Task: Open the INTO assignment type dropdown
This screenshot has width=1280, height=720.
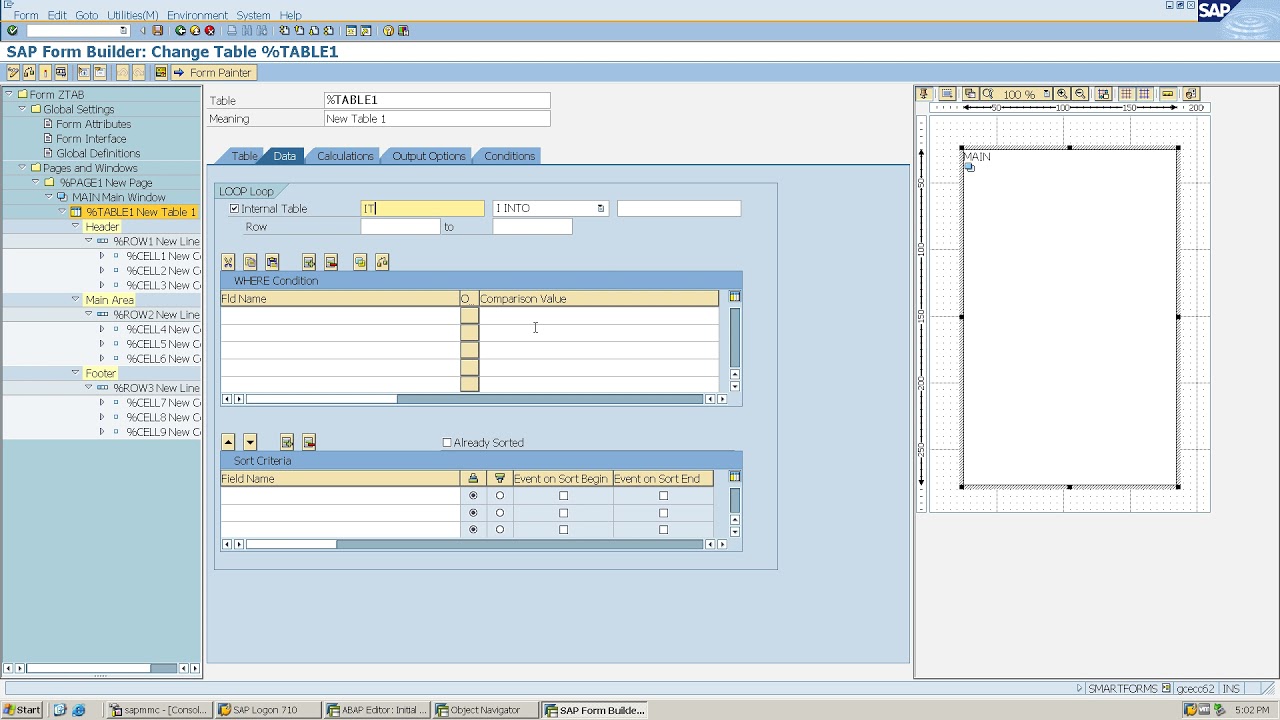Action: click(600, 209)
